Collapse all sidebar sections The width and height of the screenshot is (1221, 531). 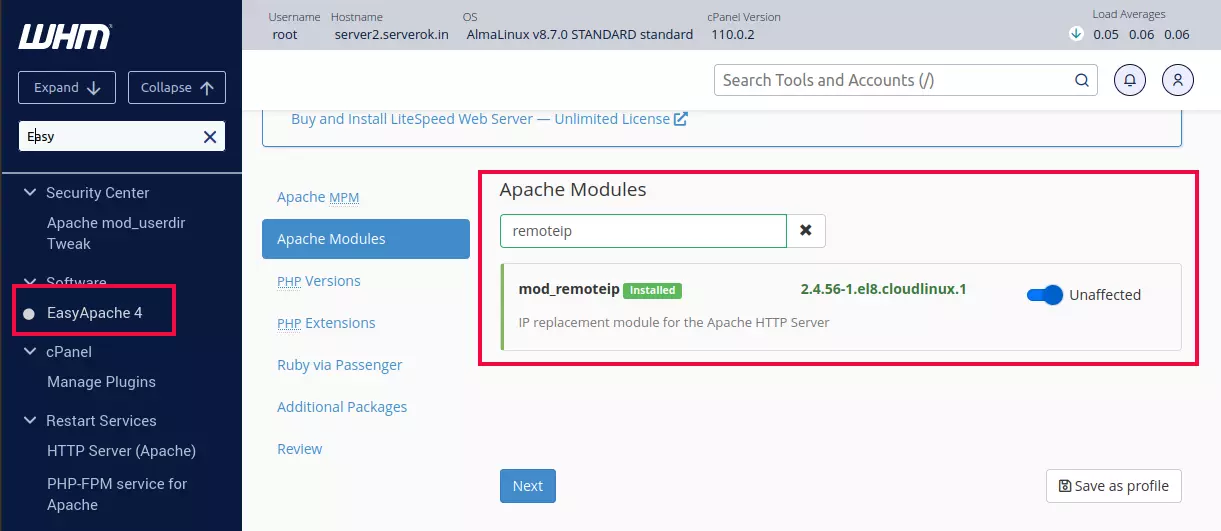[177, 87]
